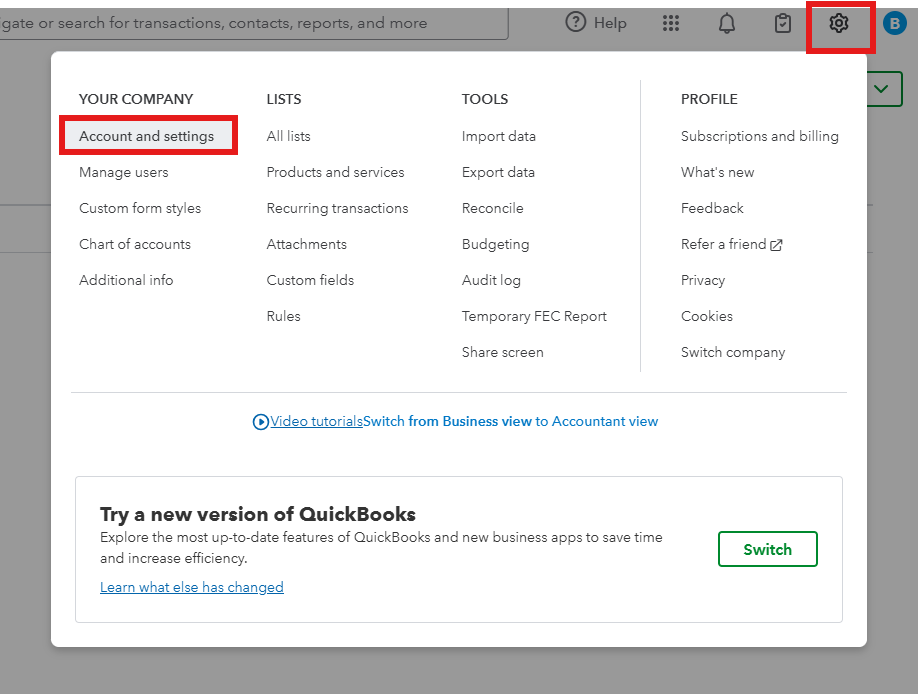Select Export data tool
Screen dimensions: 918x694
click(498, 172)
